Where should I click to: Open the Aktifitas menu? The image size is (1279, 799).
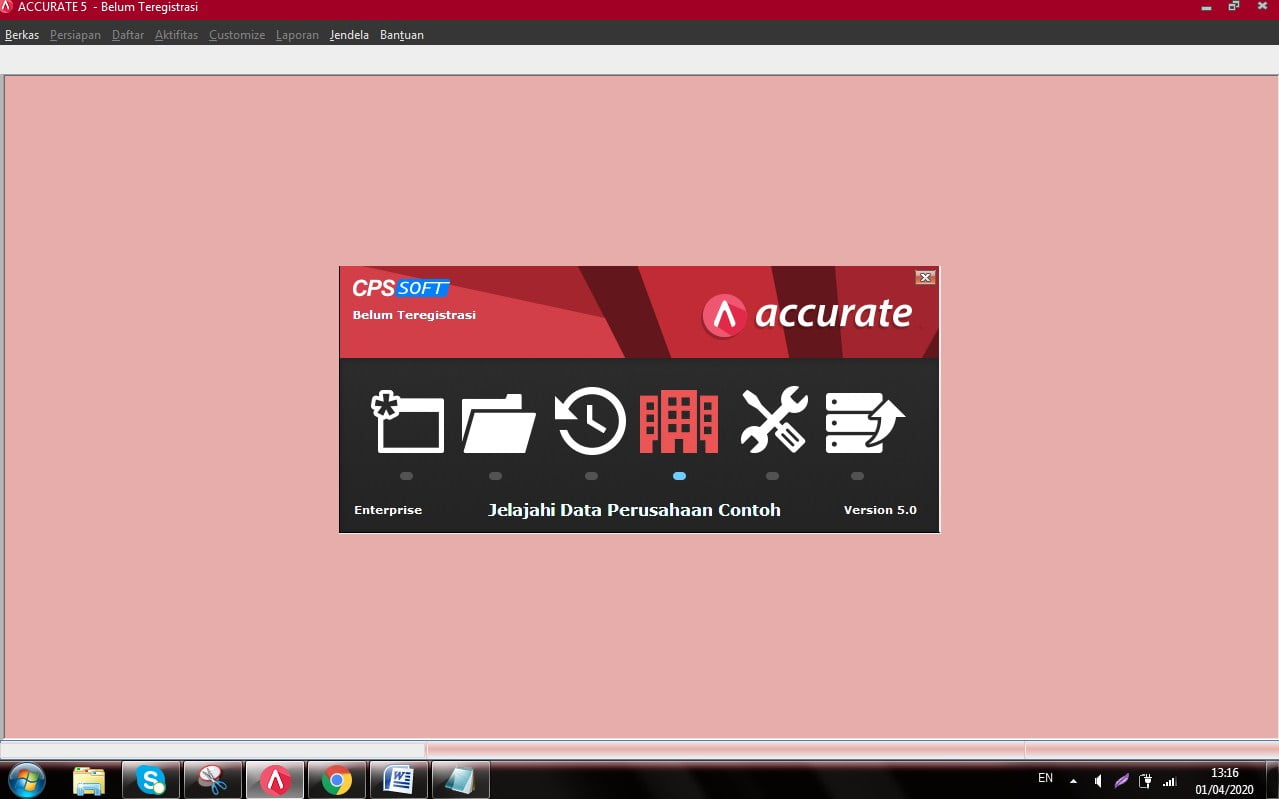[x=176, y=35]
